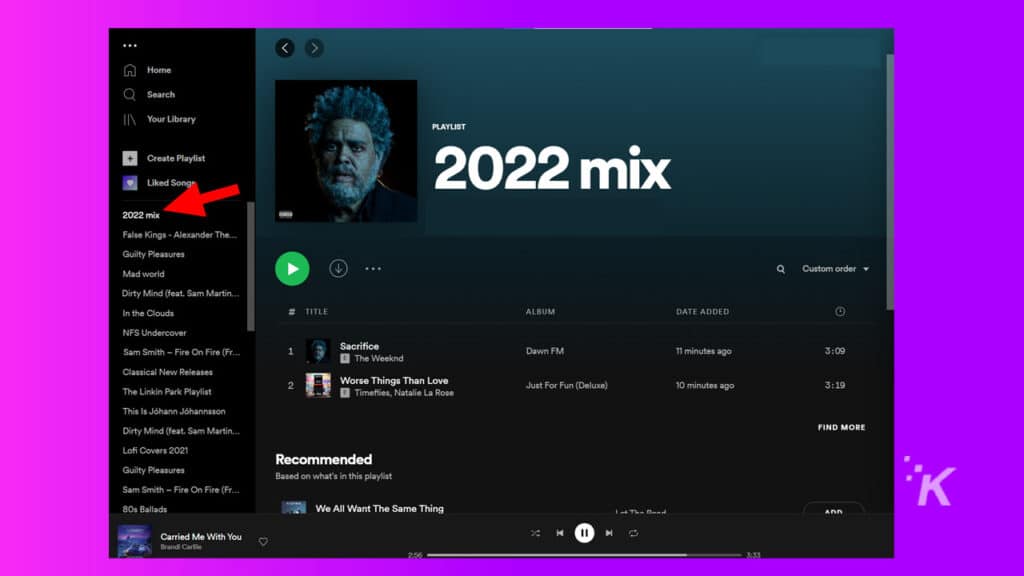The image size is (1024, 576).
Task: Click the large 2022 mix playlist title
Action: coord(552,168)
